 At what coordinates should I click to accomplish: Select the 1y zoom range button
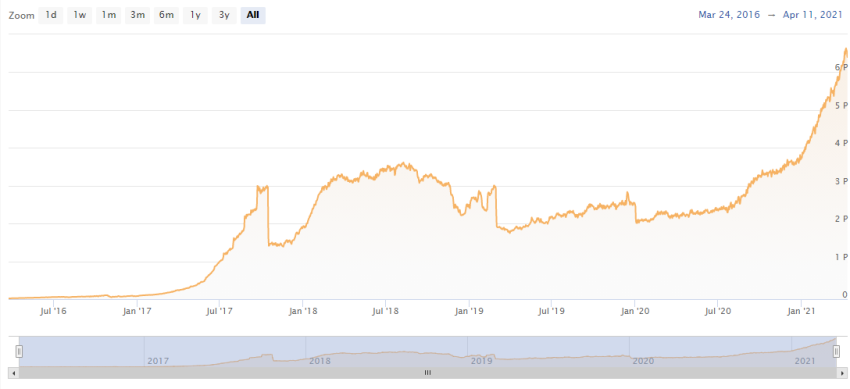point(195,15)
